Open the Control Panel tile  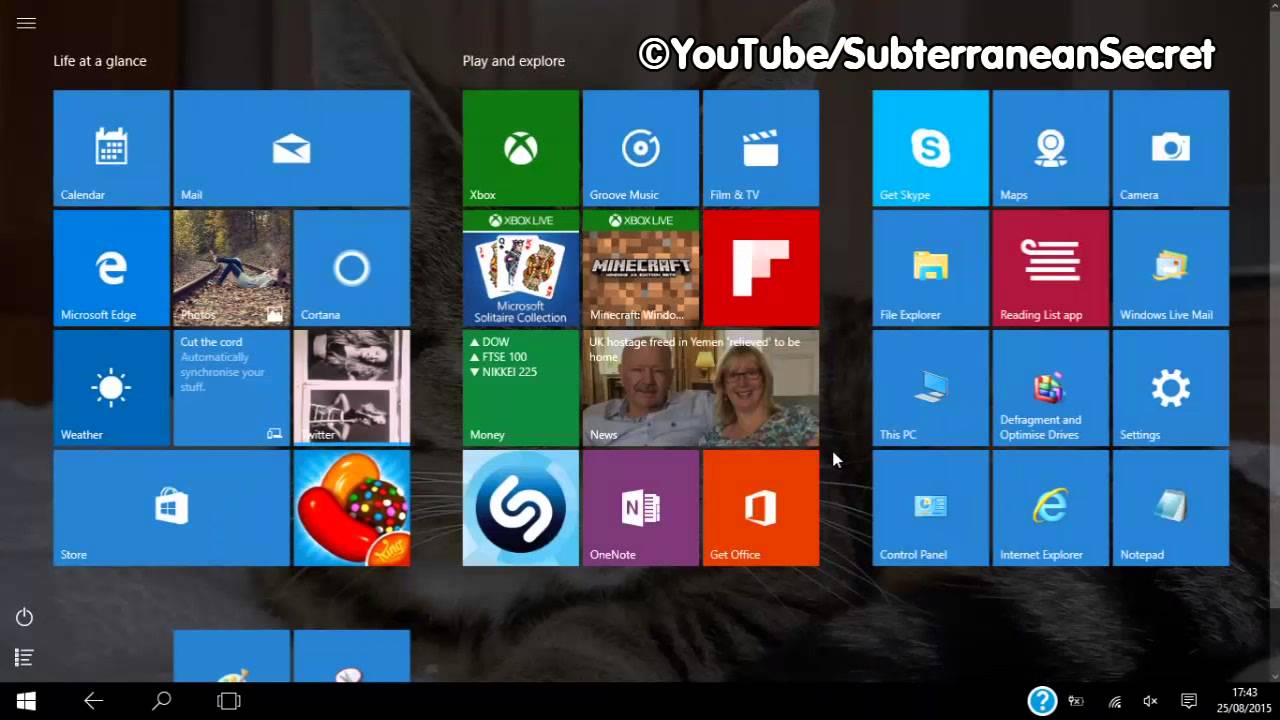coord(930,508)
